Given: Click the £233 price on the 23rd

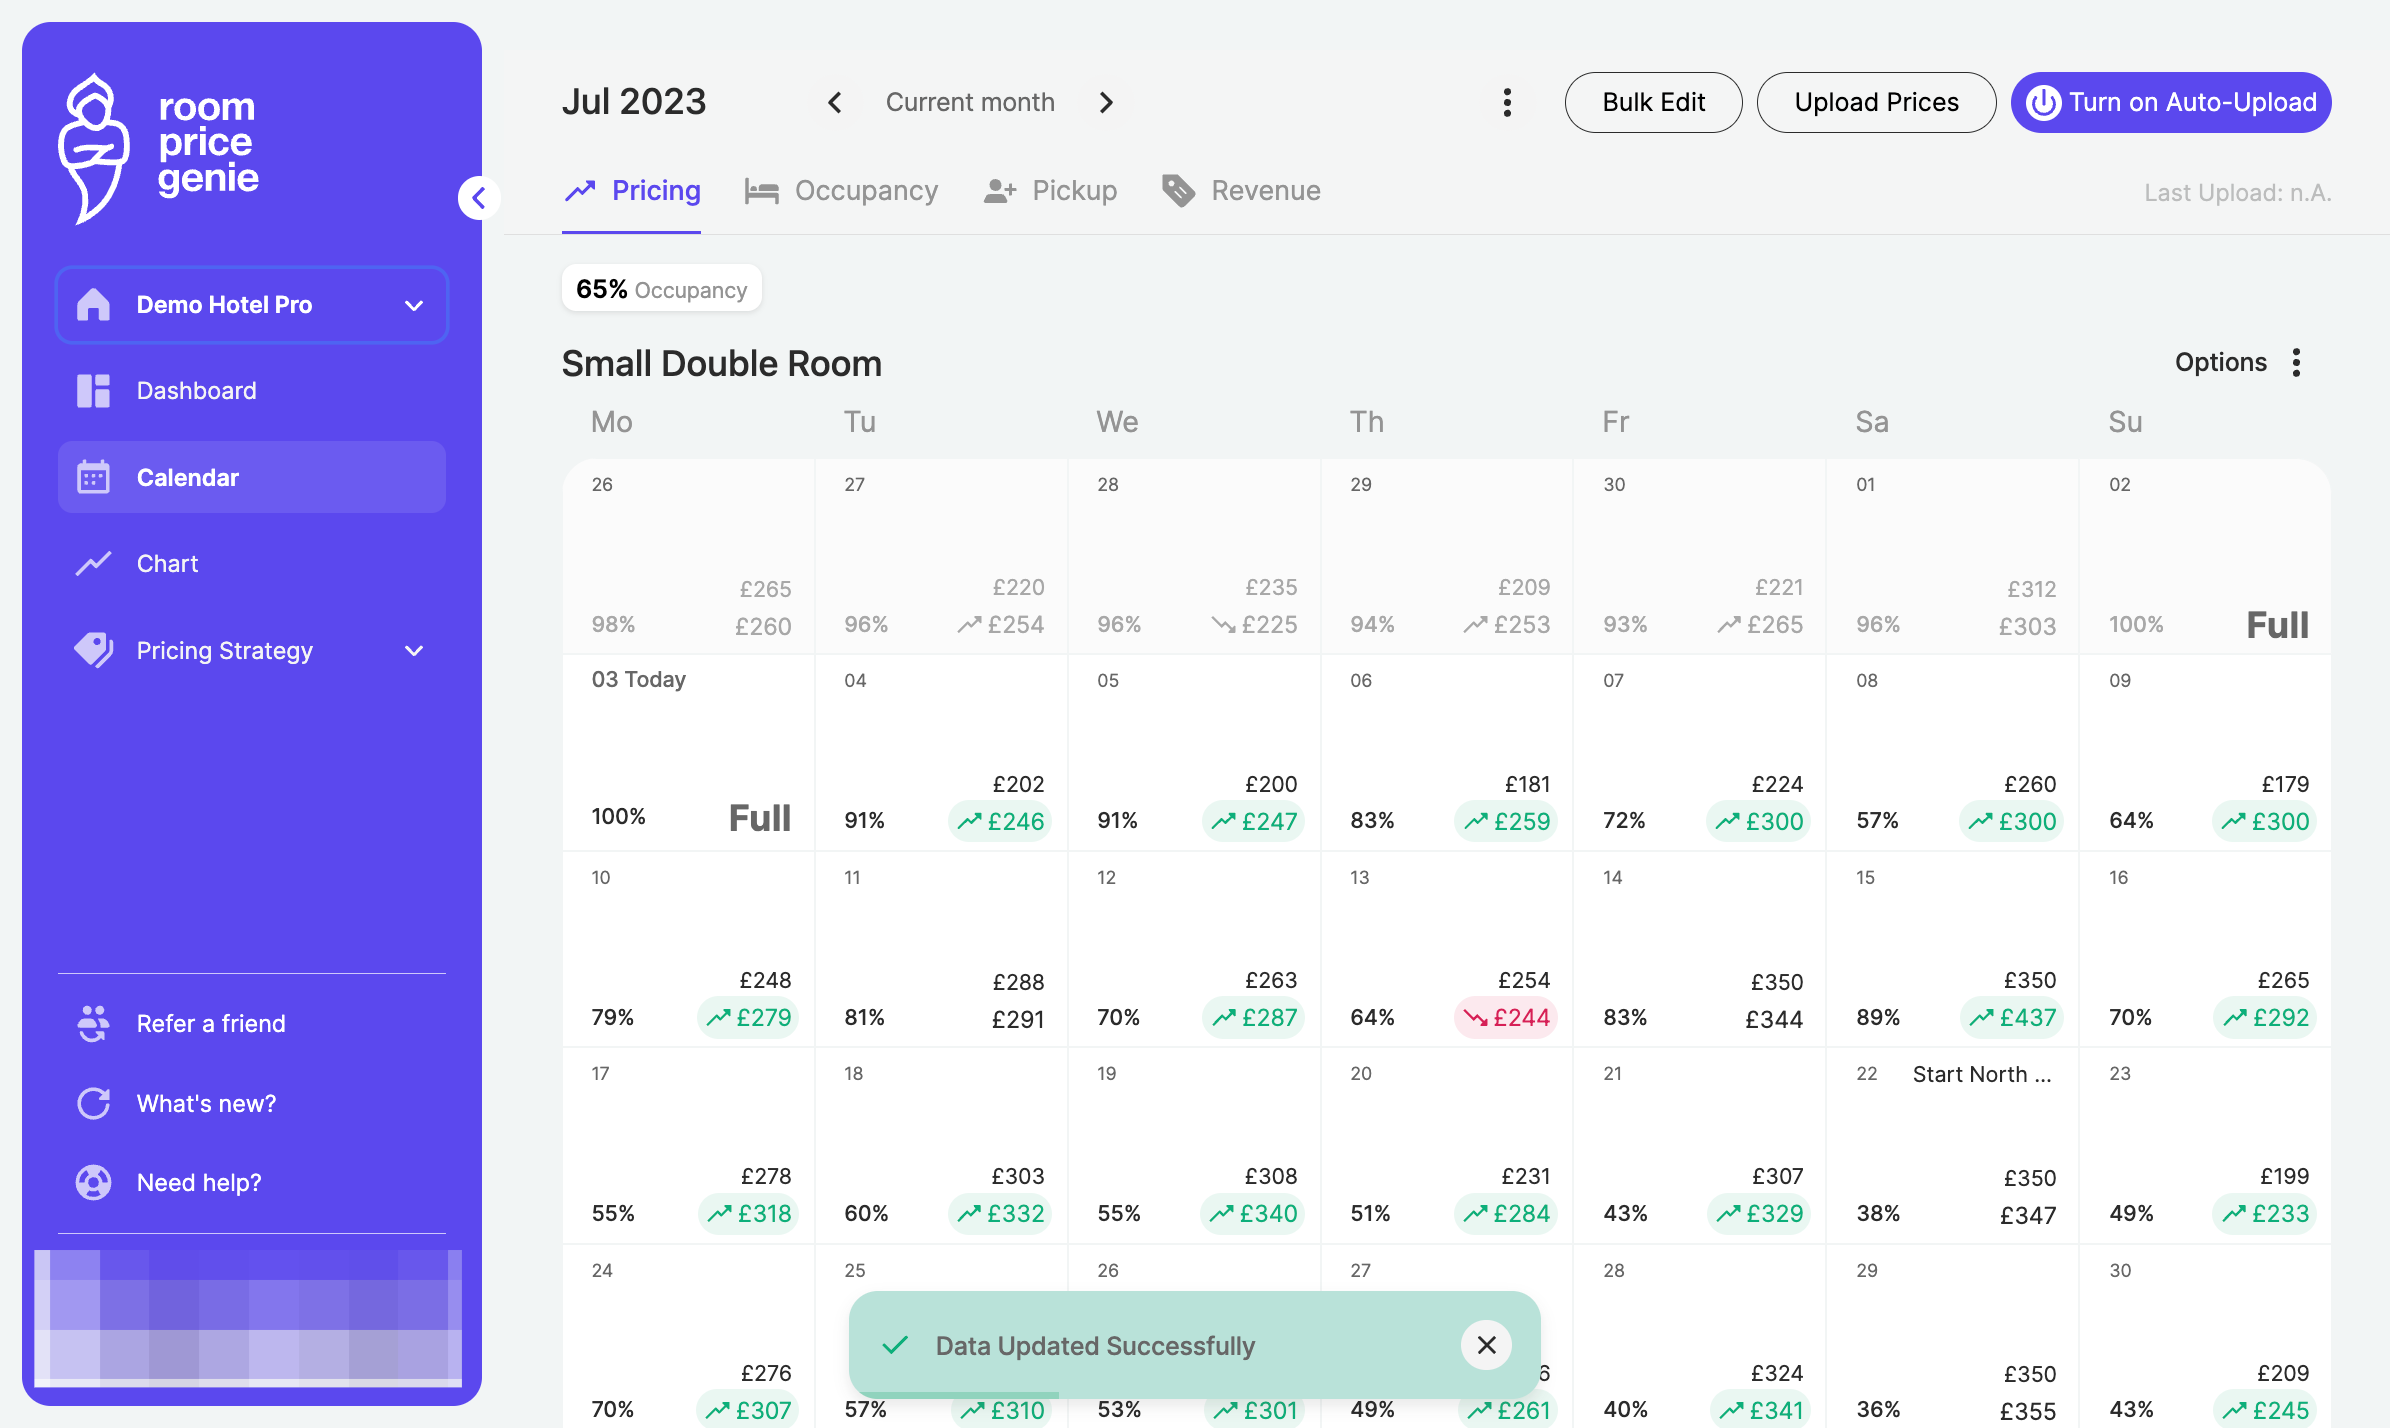Looking at the screenshot, I should tap(2265, 1214).
